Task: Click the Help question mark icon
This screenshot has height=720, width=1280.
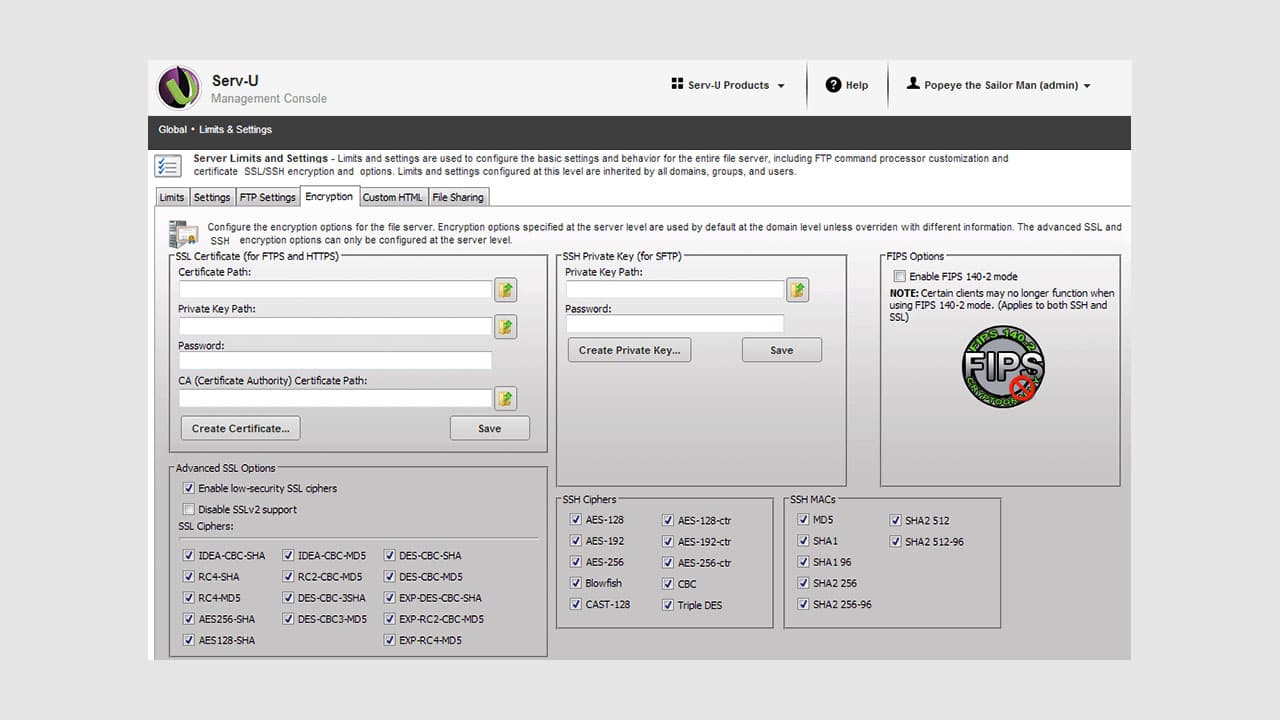Action: click(x=831, y=85)
